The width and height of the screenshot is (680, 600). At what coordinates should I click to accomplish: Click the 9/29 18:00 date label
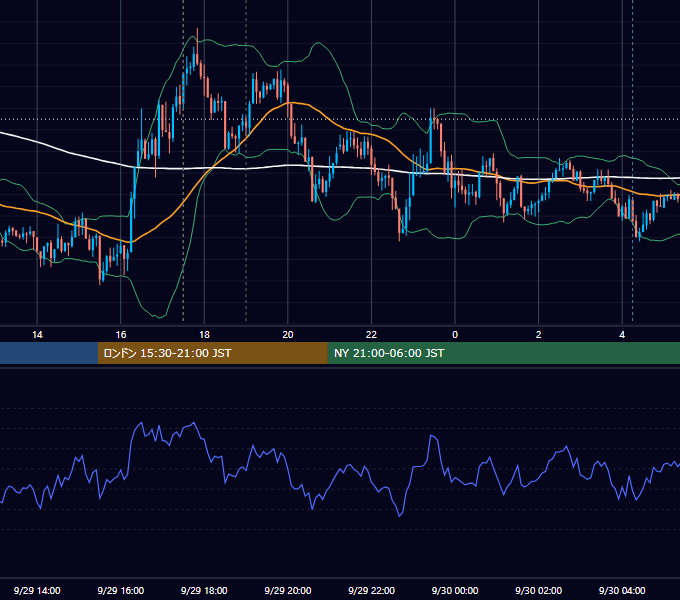point(204,590)
